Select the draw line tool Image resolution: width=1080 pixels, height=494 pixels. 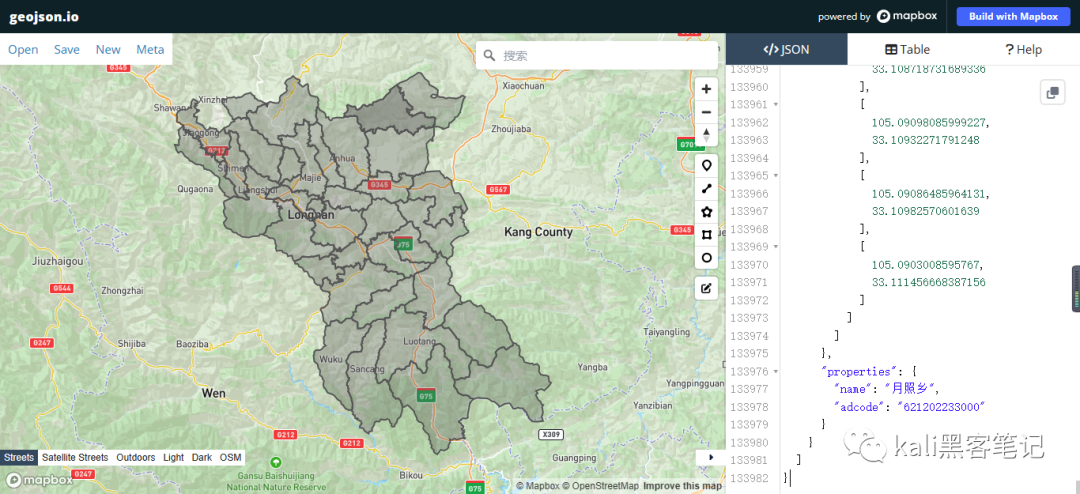tap(706, 189)
